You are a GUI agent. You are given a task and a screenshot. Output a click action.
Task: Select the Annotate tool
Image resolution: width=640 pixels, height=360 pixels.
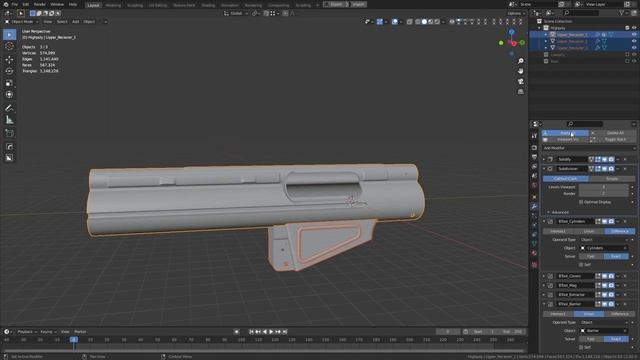tap(9, 108)
